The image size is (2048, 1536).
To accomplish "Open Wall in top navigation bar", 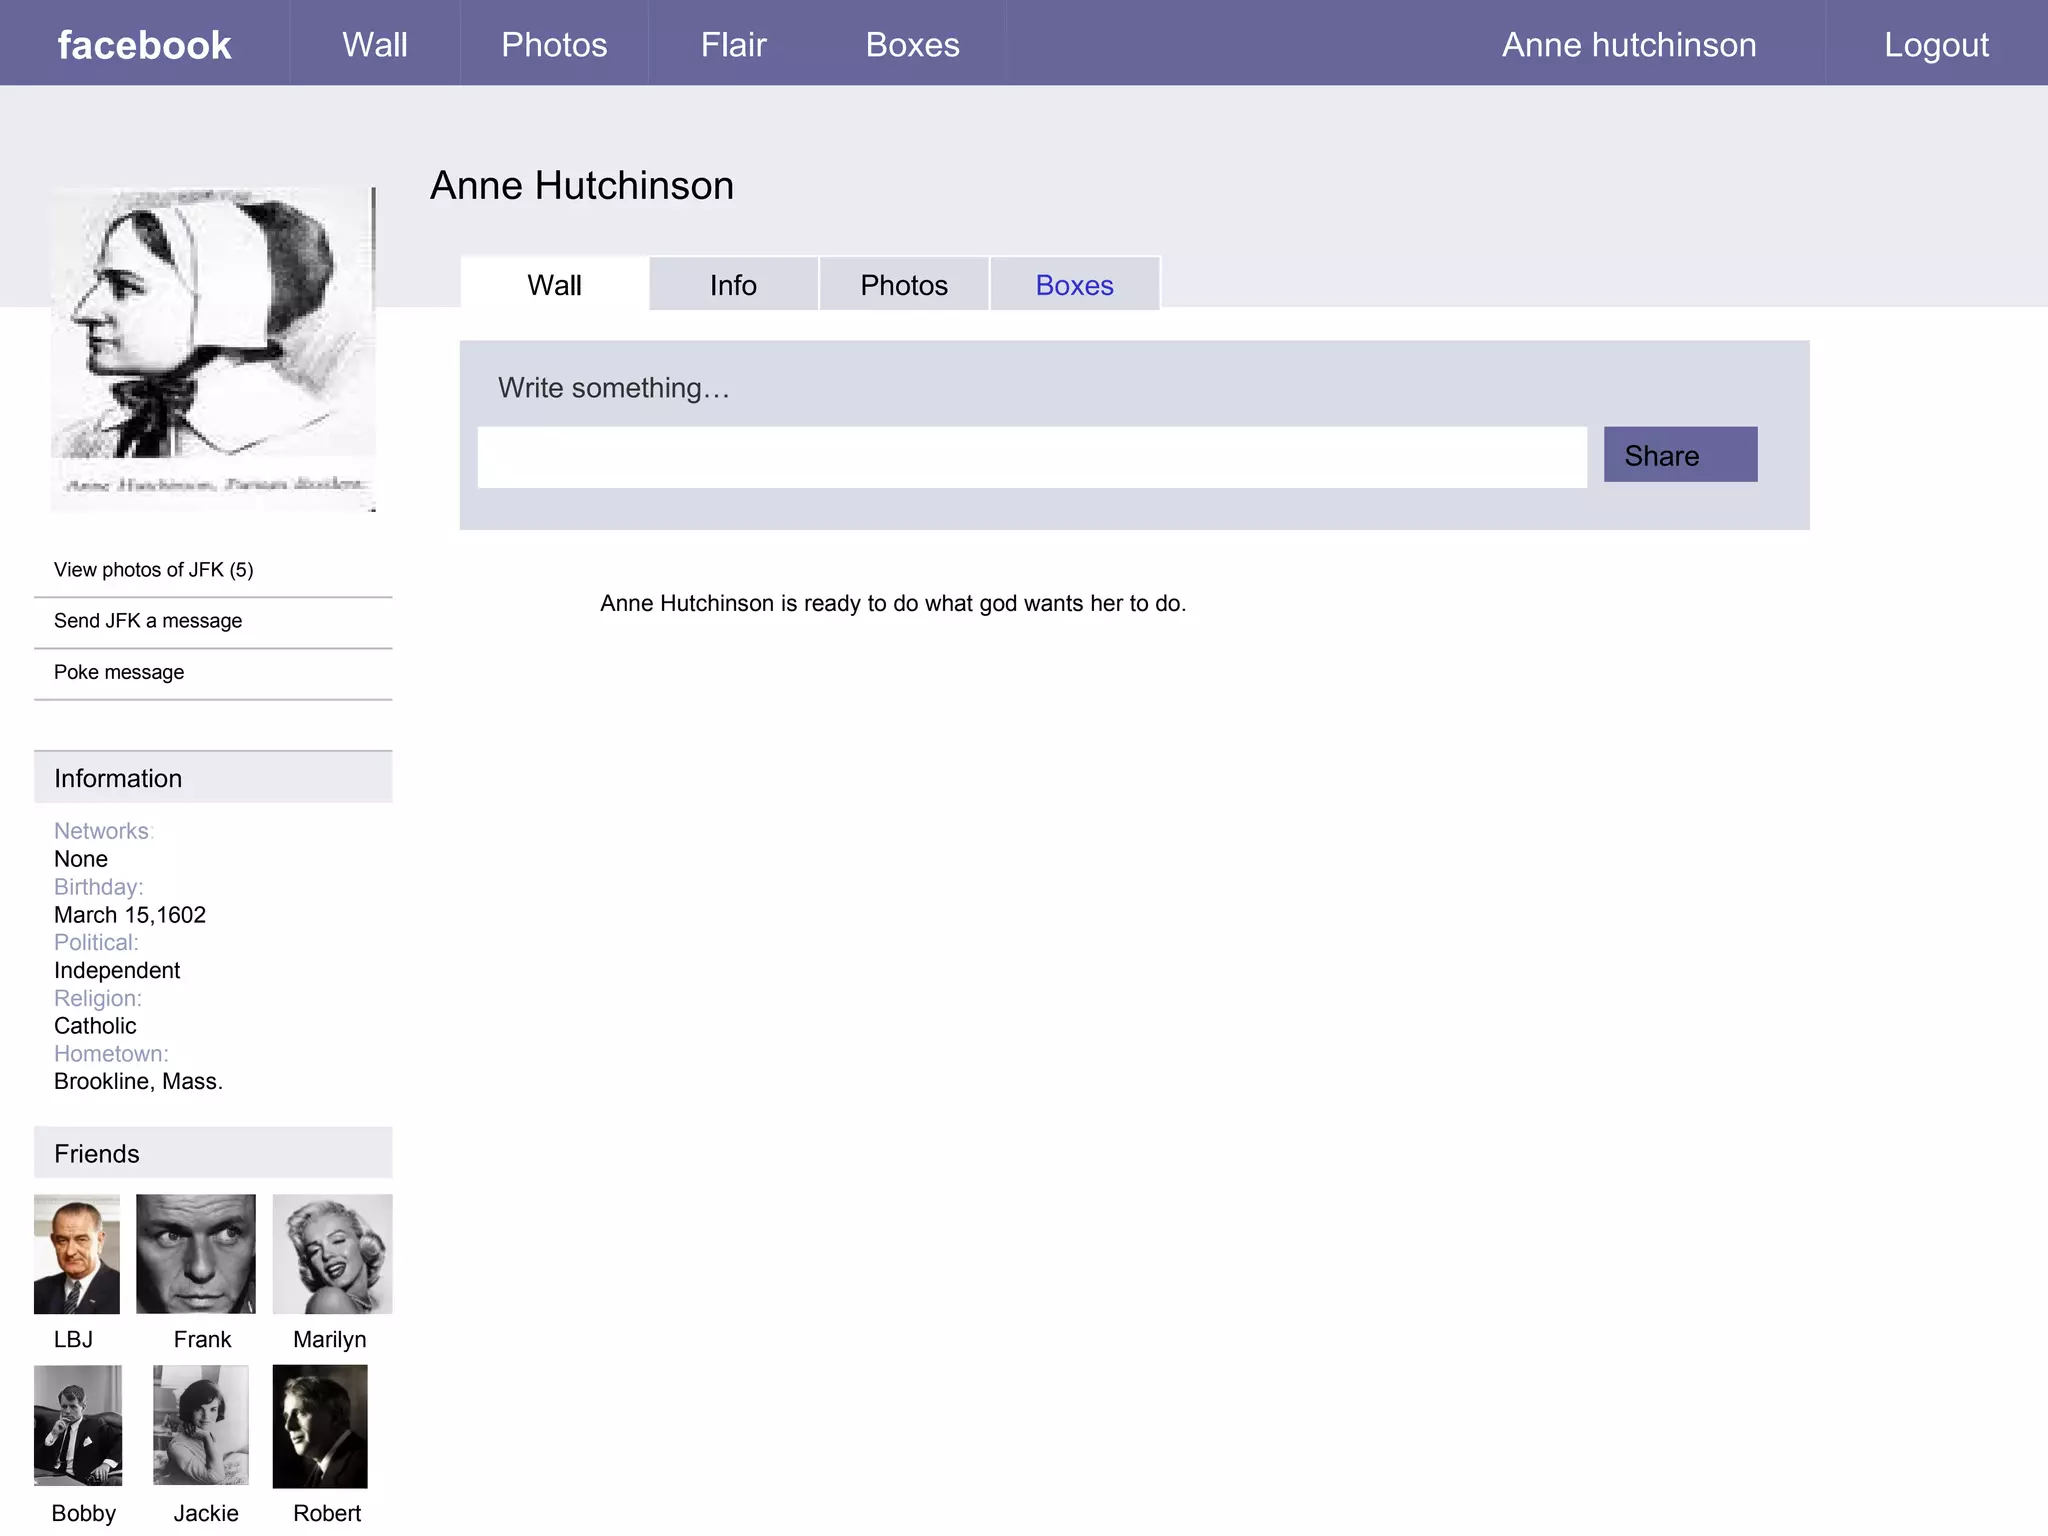I will pos(374,45).
